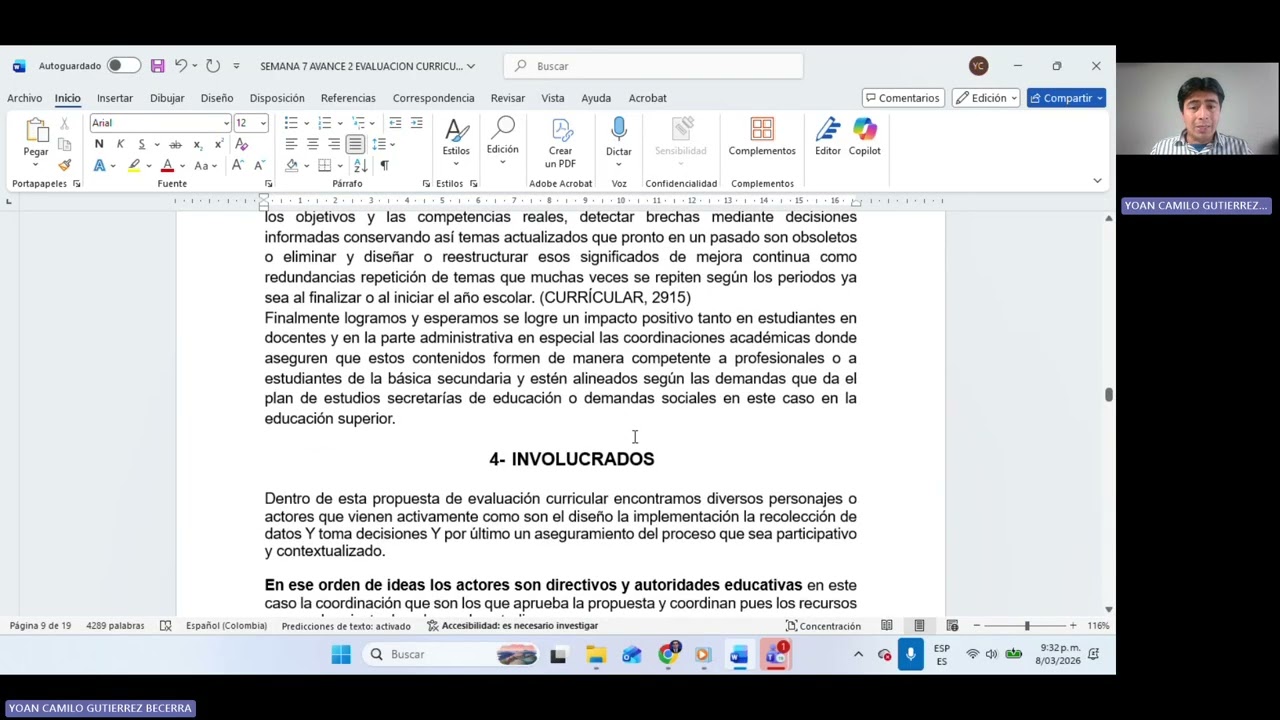The height and width of the screenshot is (720, 1280).
Task: Launch the Editor proofing tool
Action: [828, 138]
